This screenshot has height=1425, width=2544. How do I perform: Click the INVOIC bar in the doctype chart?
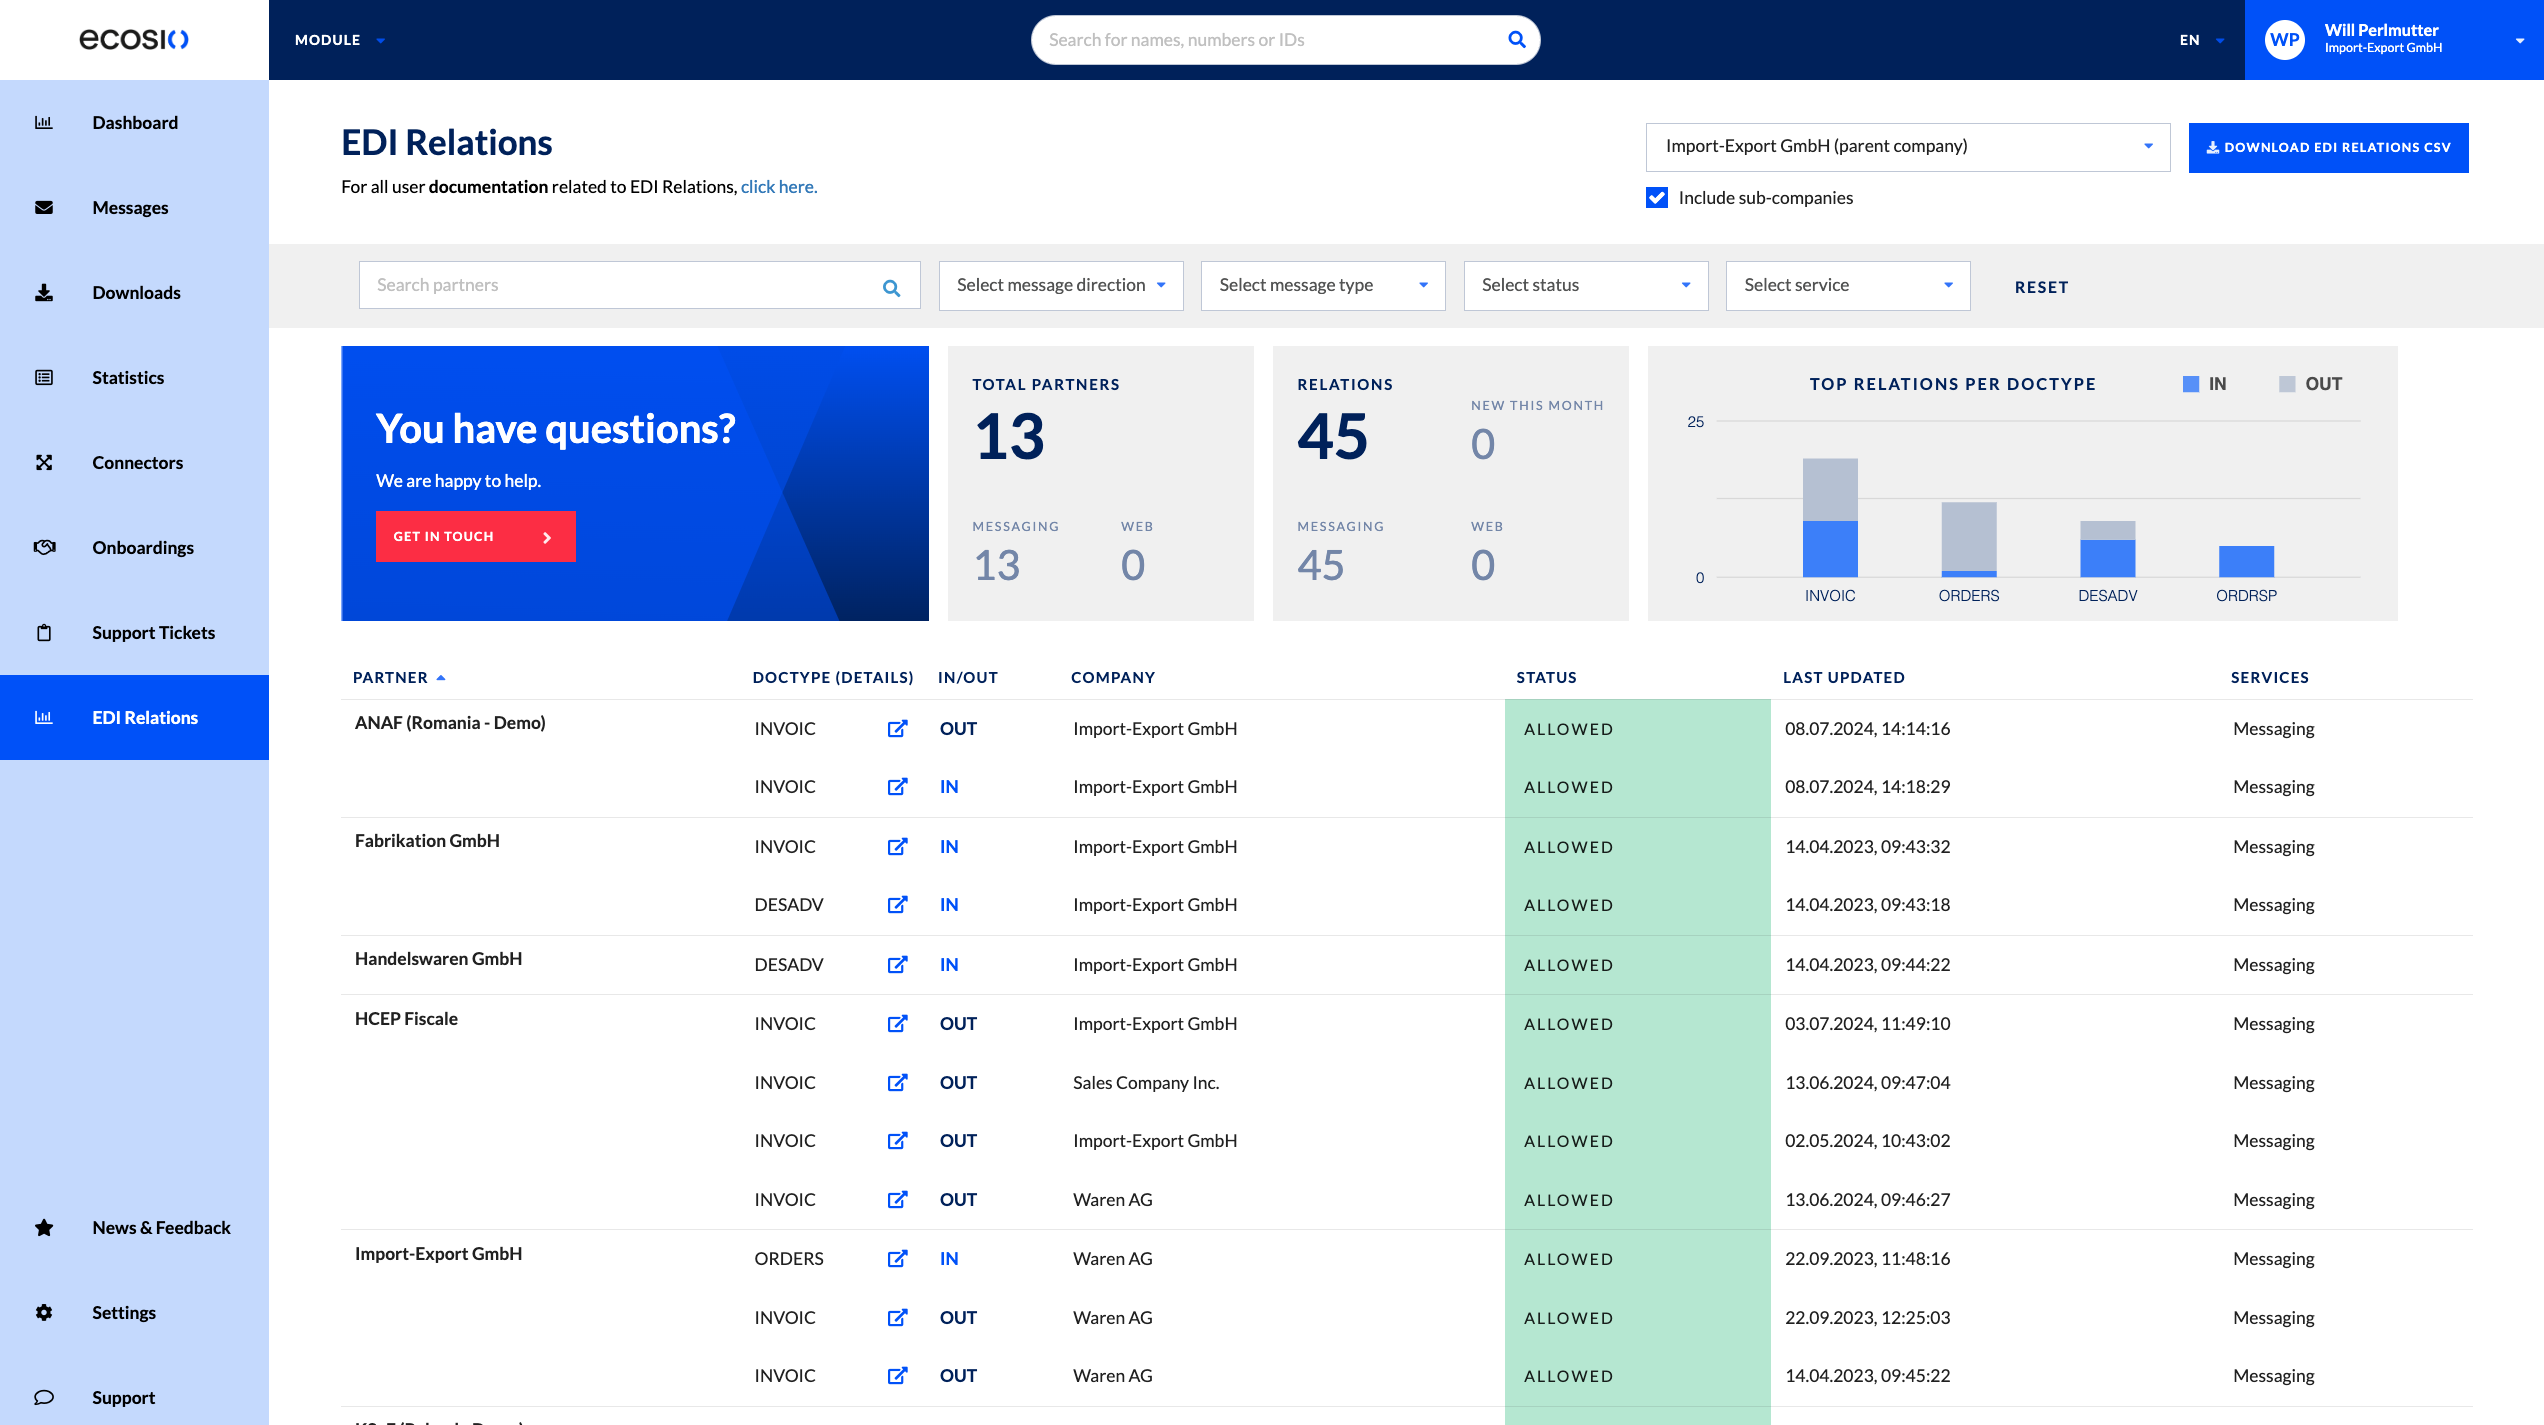coord(1830,518)
